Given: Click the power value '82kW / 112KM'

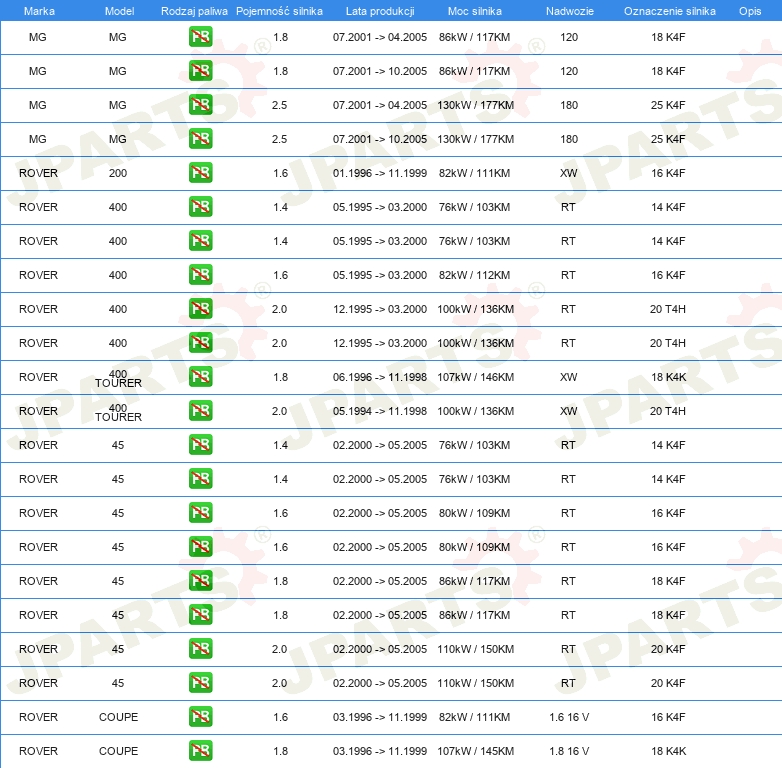Looking at the screenshot, I should 474,275.
